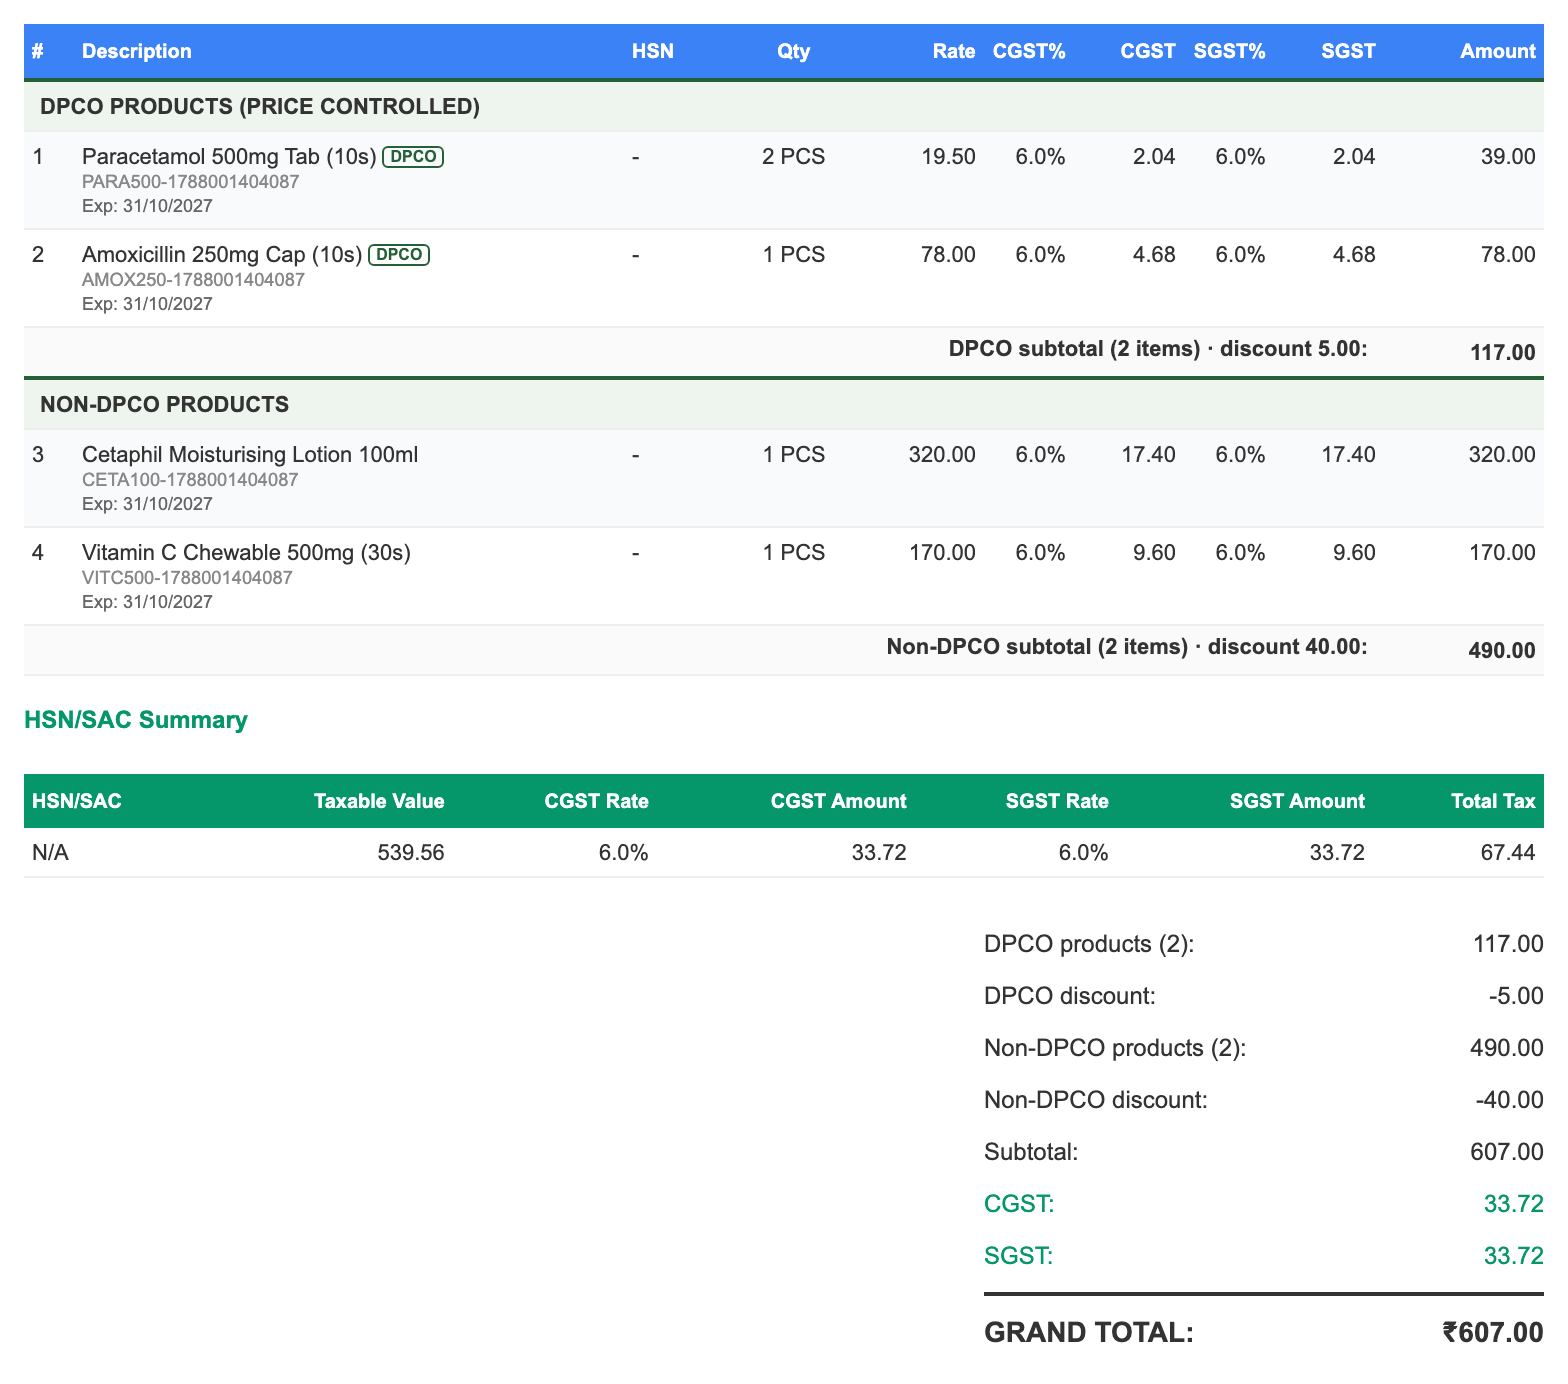Click DPCO products (2) totals line
Image resolution: width=1568 pixels, height=1384 pixels.
point(1264,944)
